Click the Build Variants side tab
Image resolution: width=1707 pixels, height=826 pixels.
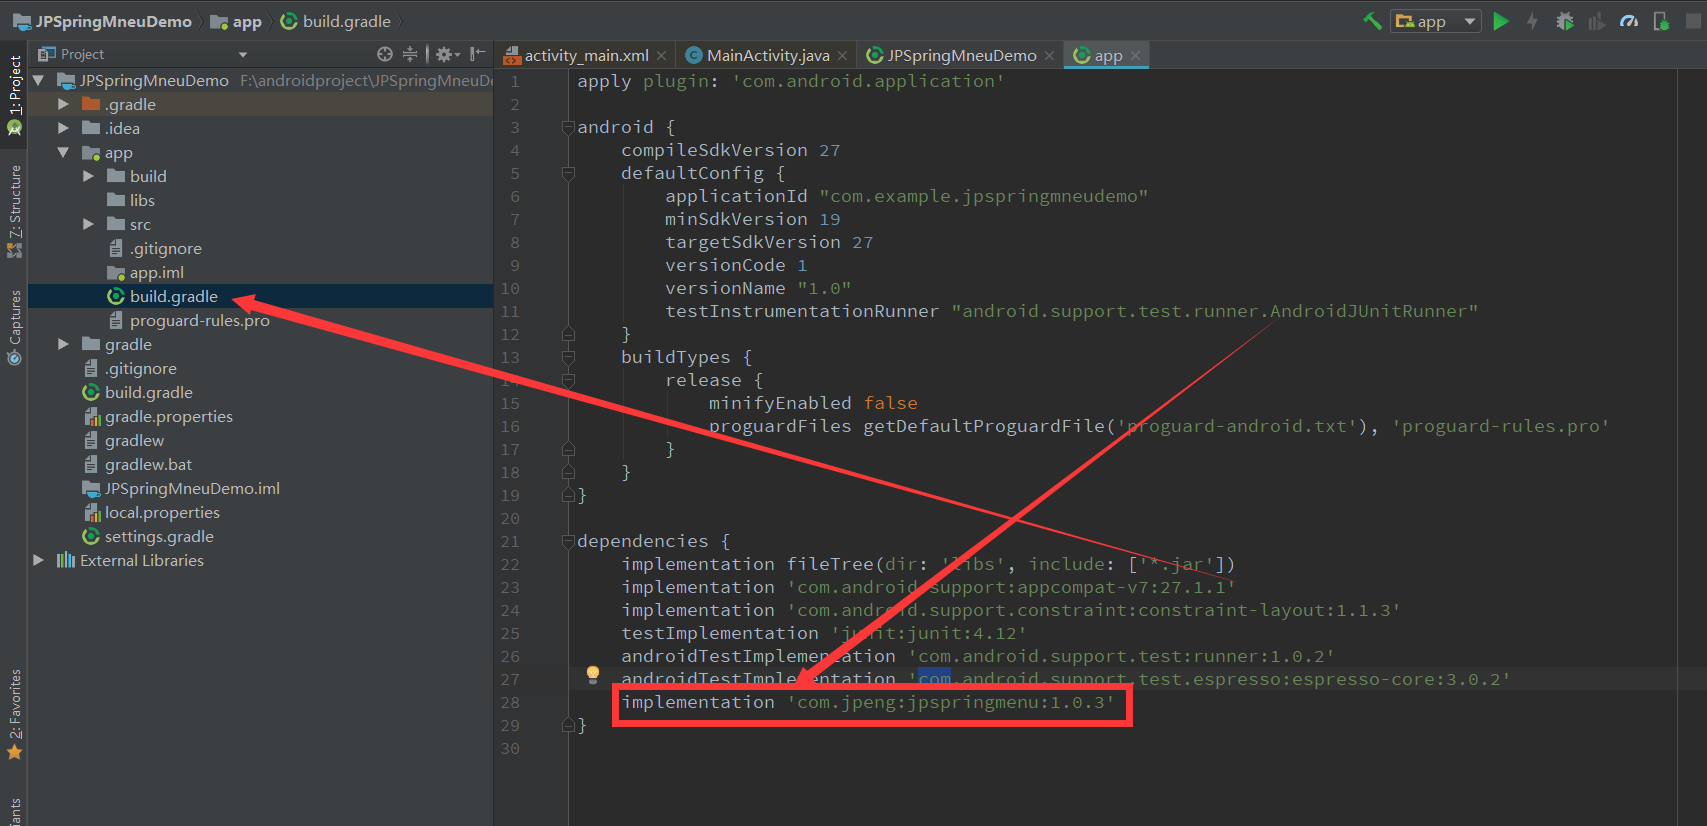pyautogui.click(x=14, y=812)
